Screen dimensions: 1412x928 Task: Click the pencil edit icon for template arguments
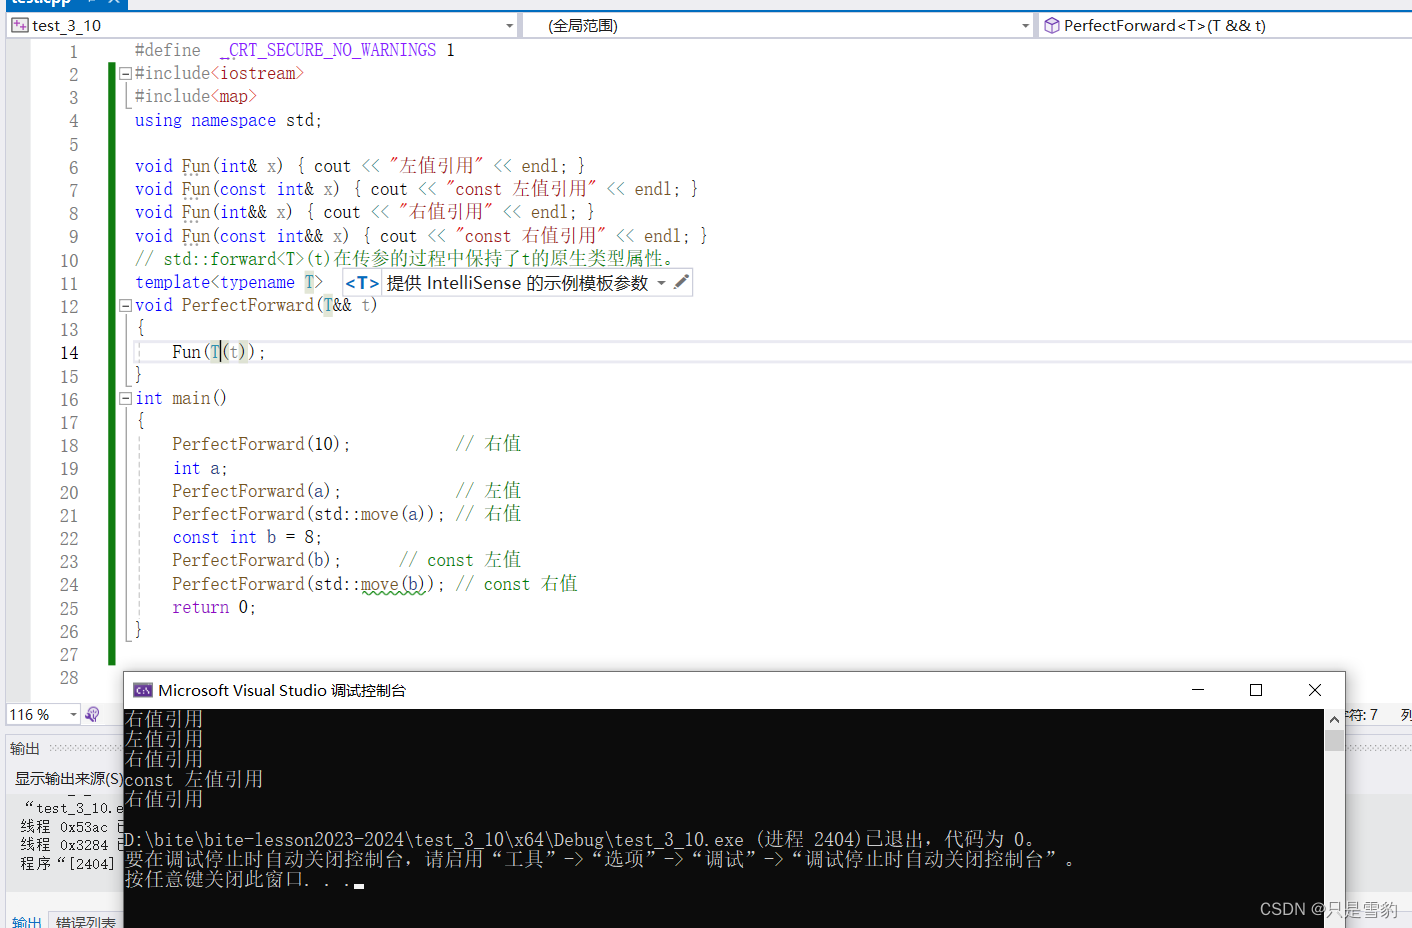[x=681, y=282]
